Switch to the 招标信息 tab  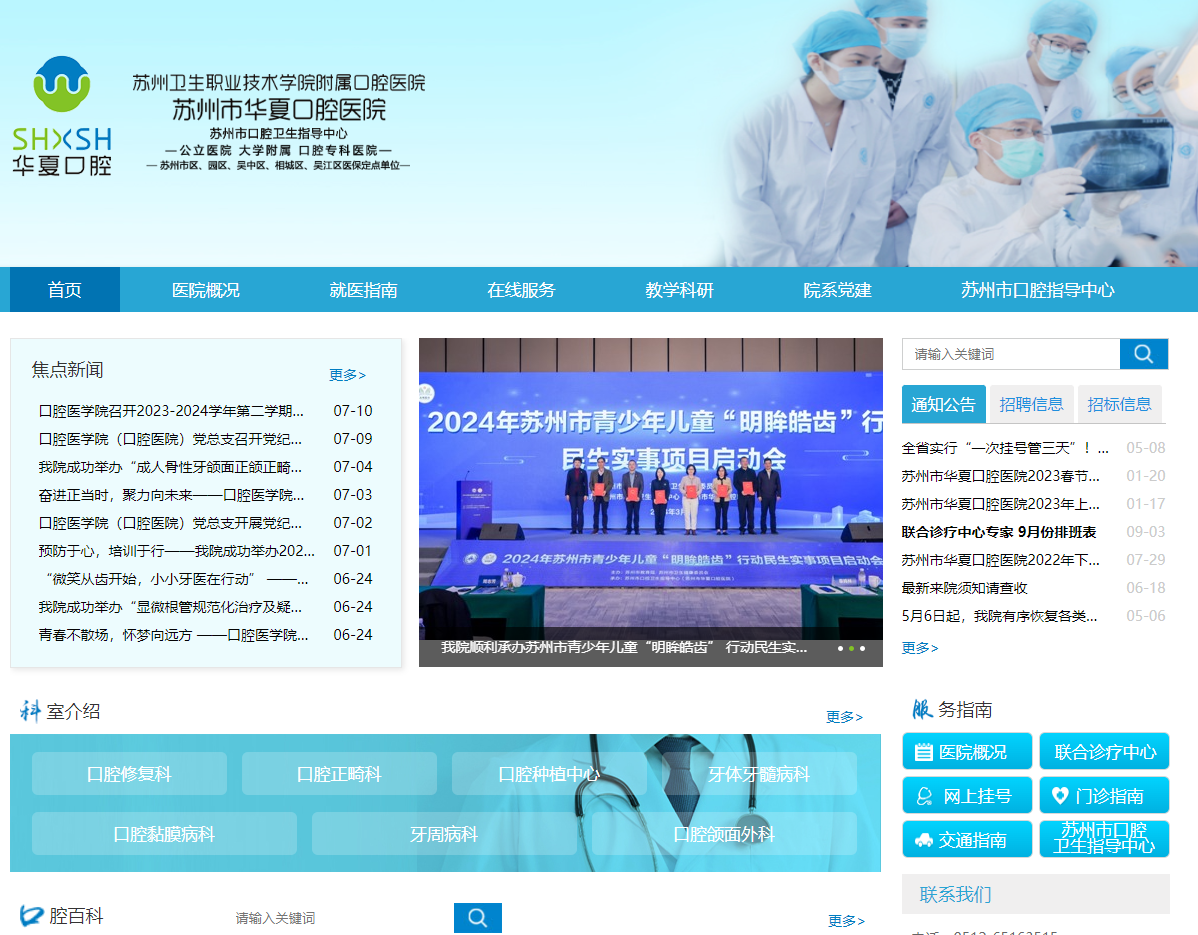1119,404
